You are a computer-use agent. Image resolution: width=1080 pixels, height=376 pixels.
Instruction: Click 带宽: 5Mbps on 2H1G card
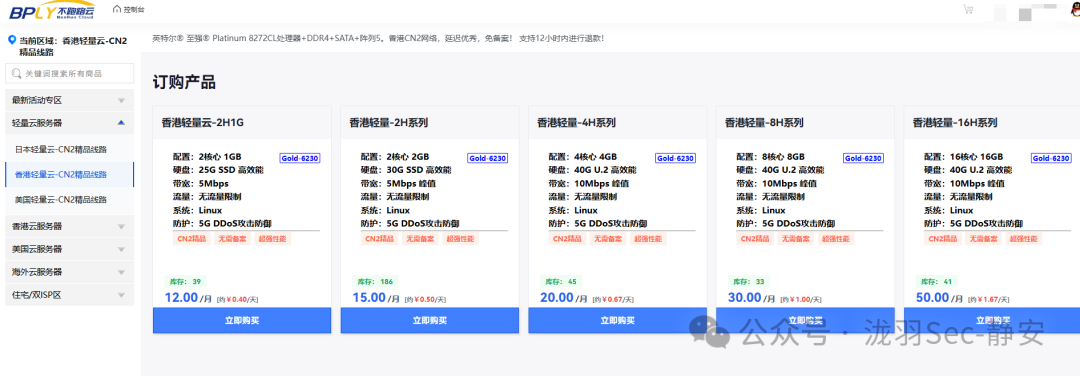(x=201, y=184)
